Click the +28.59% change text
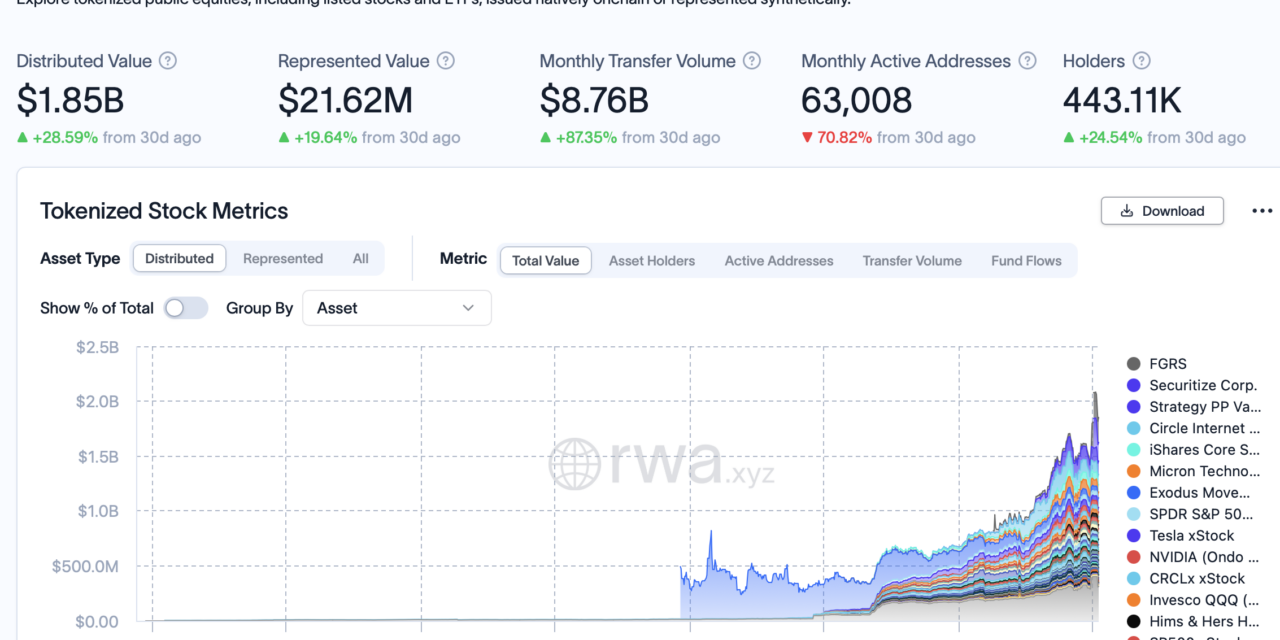1280x640 pixels. pyautogui.click(x=65, y=137)
